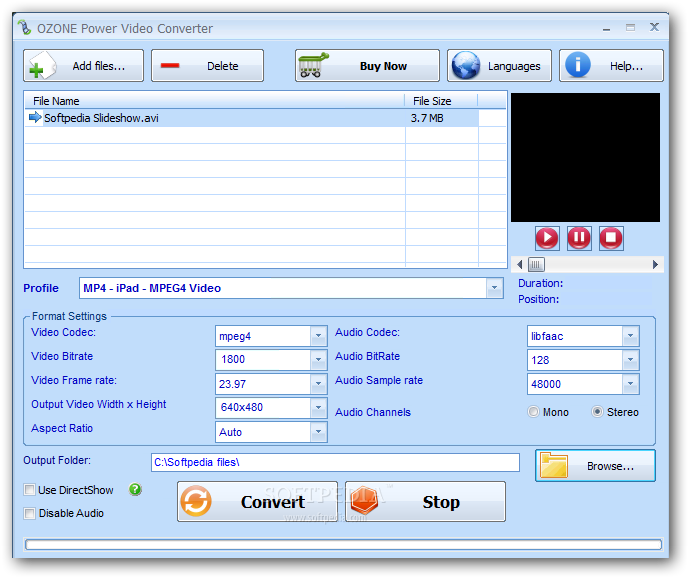This screenshot has height=578, width=689.
Task: Close the OZONE Power Video Converter window
Action: coord(654,27)
